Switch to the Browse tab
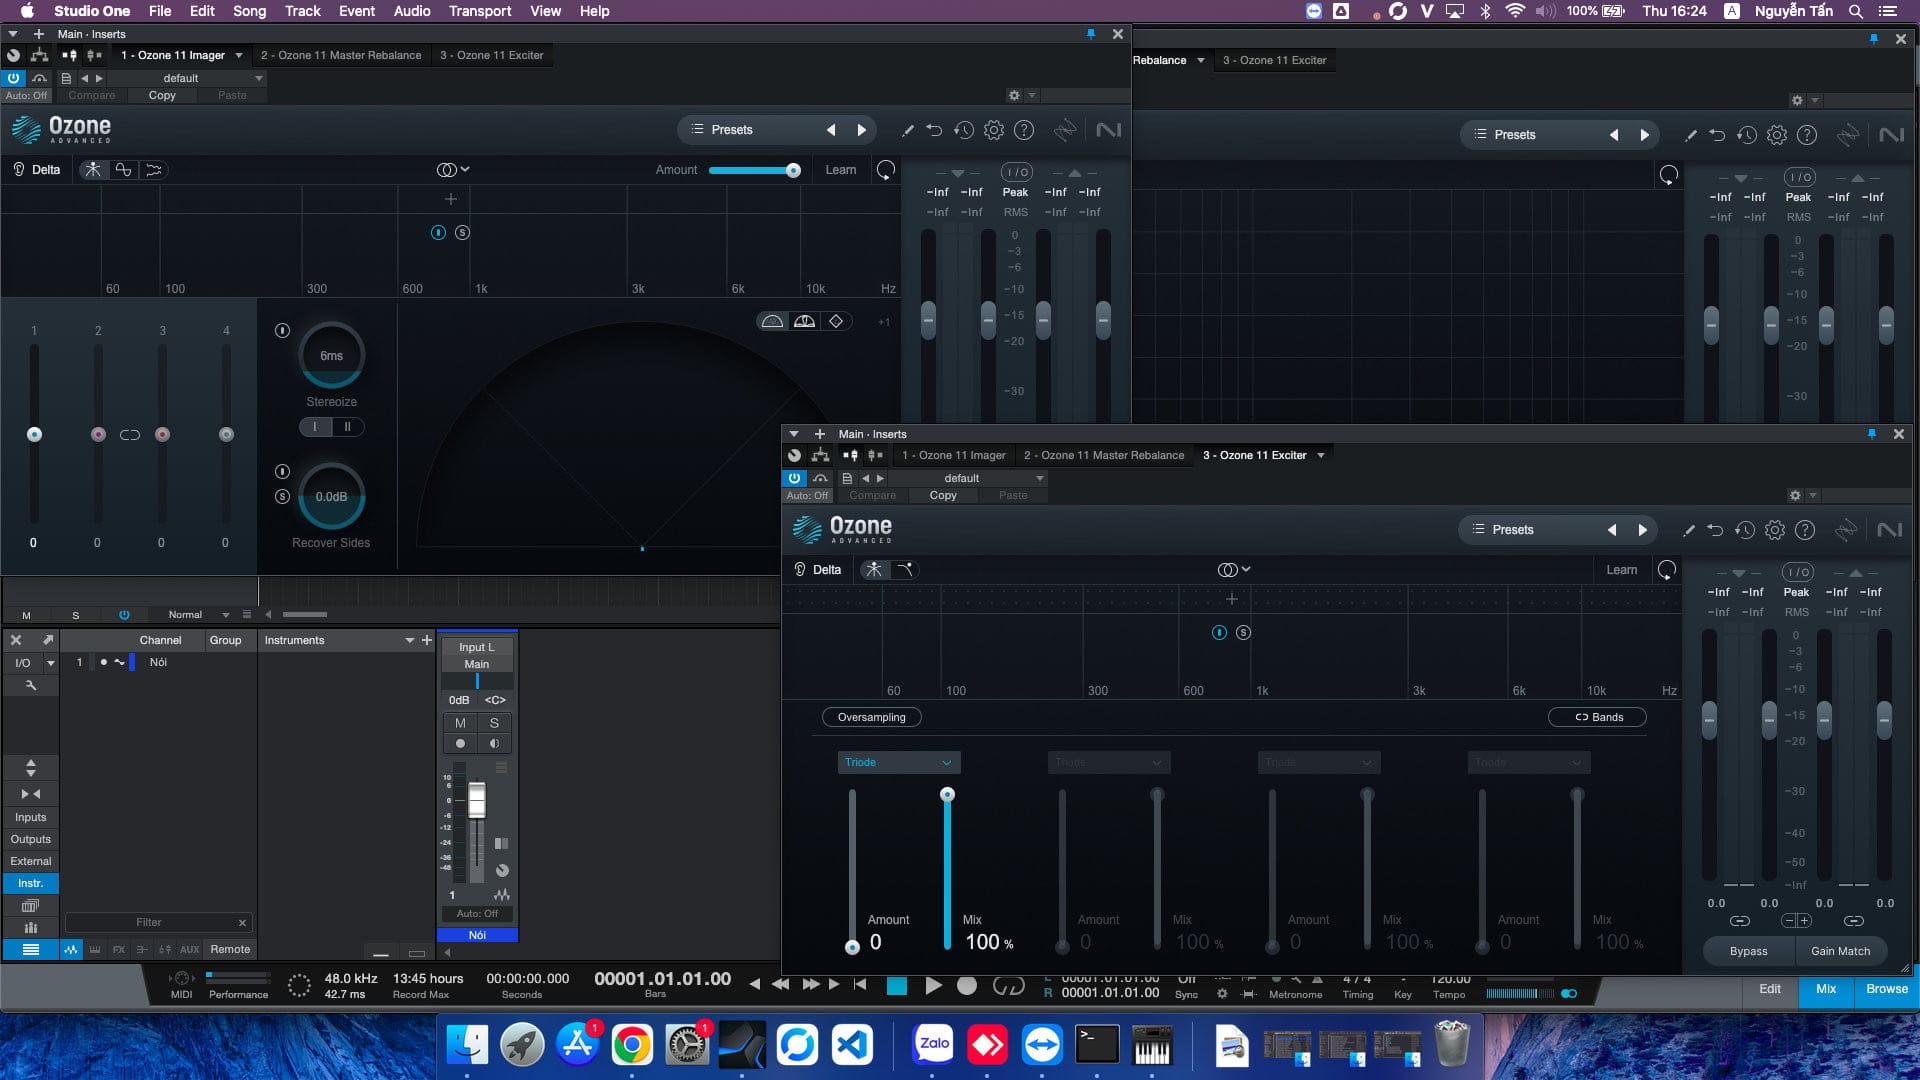The image size is (1920, 1080). (x=1886, y=989)
